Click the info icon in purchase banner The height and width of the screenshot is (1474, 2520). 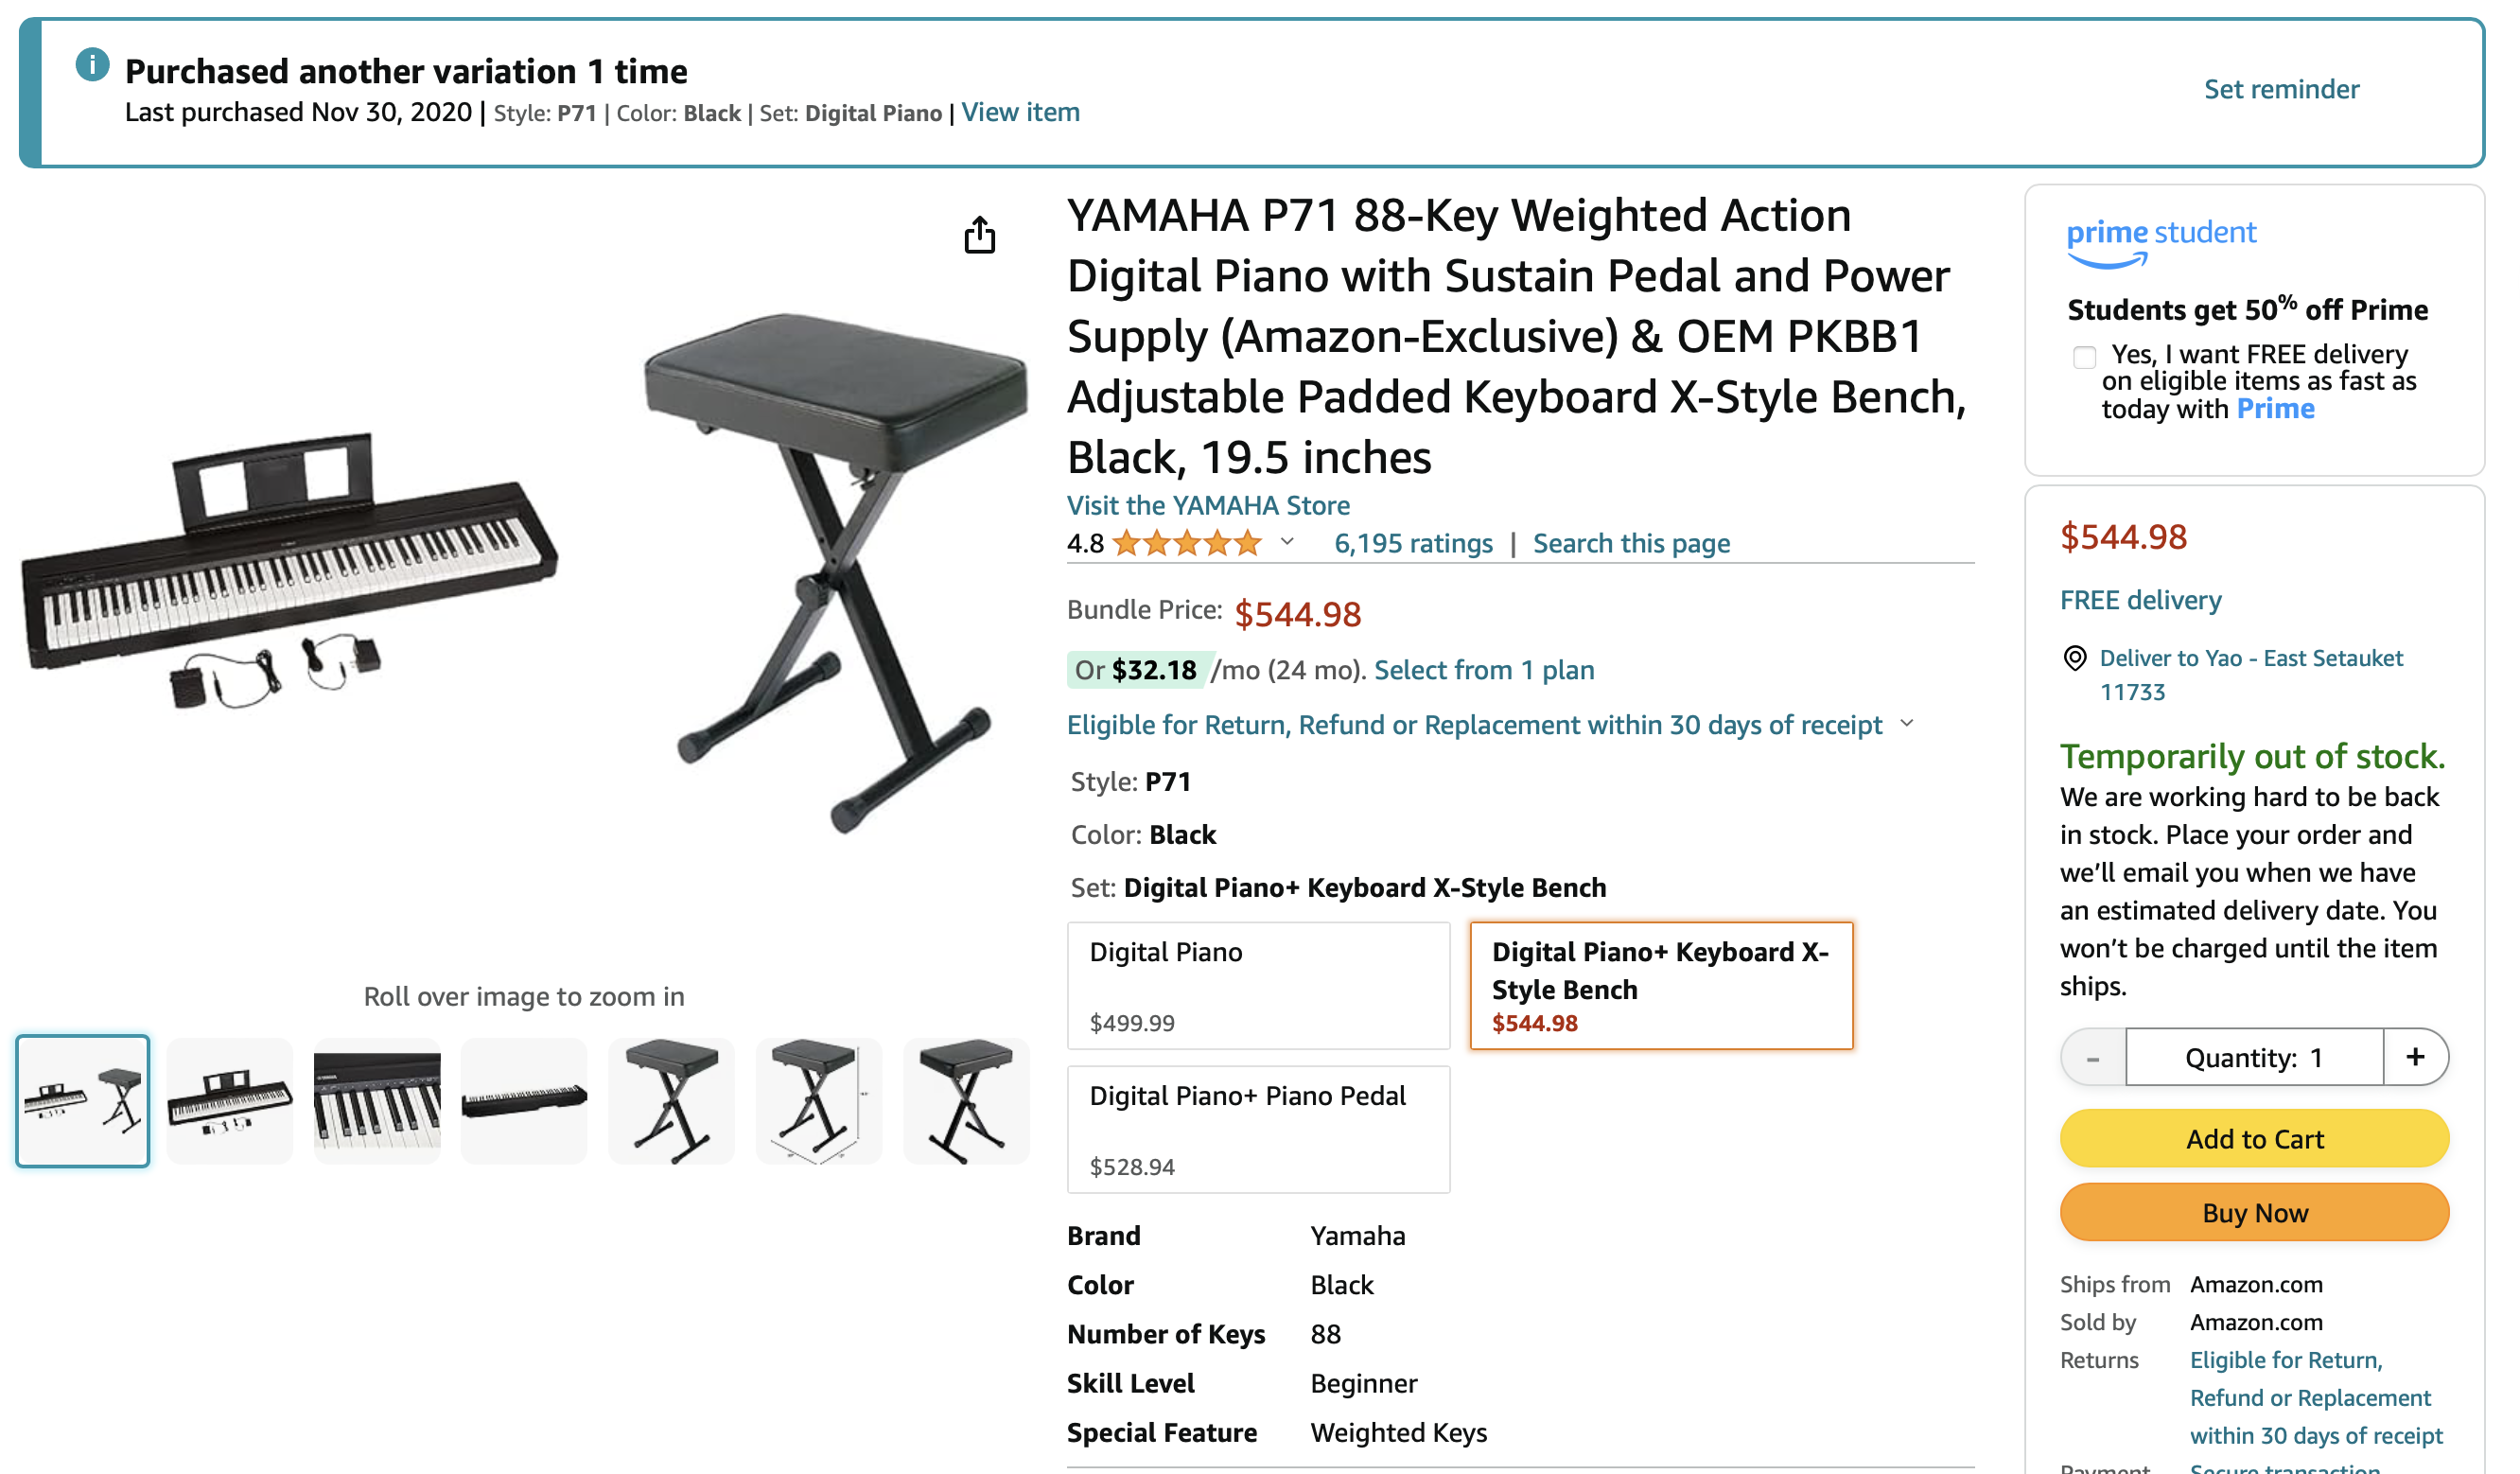pos(92,65)
